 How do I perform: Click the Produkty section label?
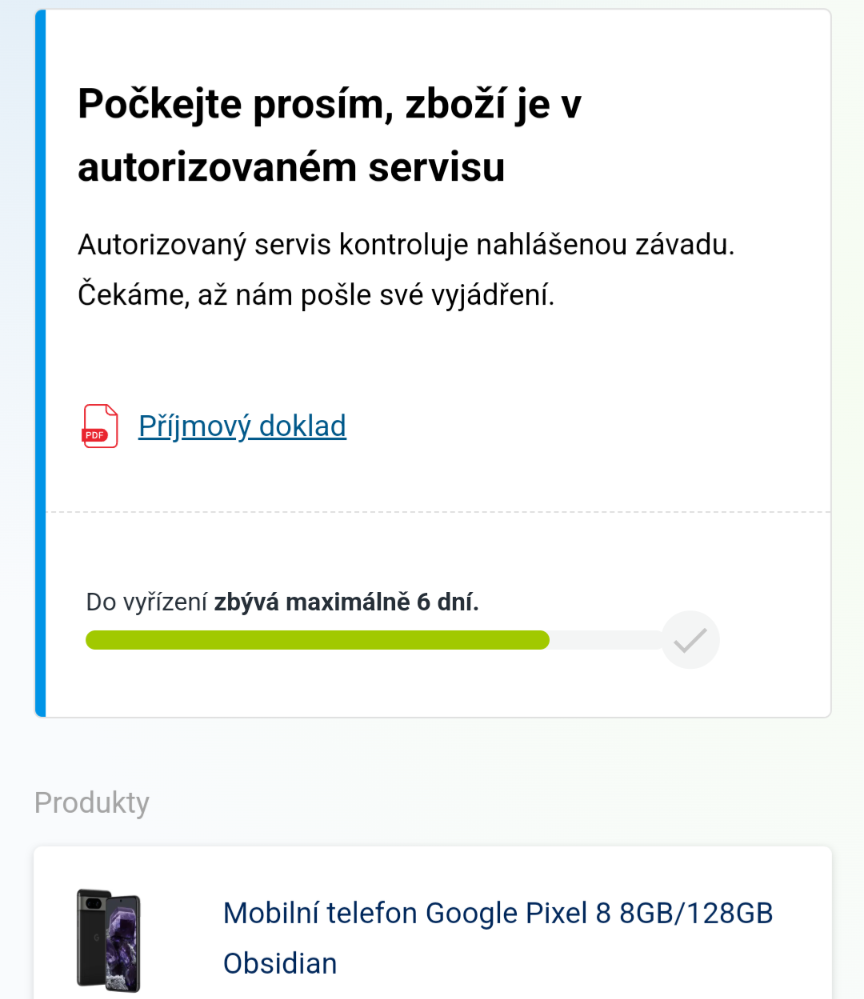click(92, 803)
